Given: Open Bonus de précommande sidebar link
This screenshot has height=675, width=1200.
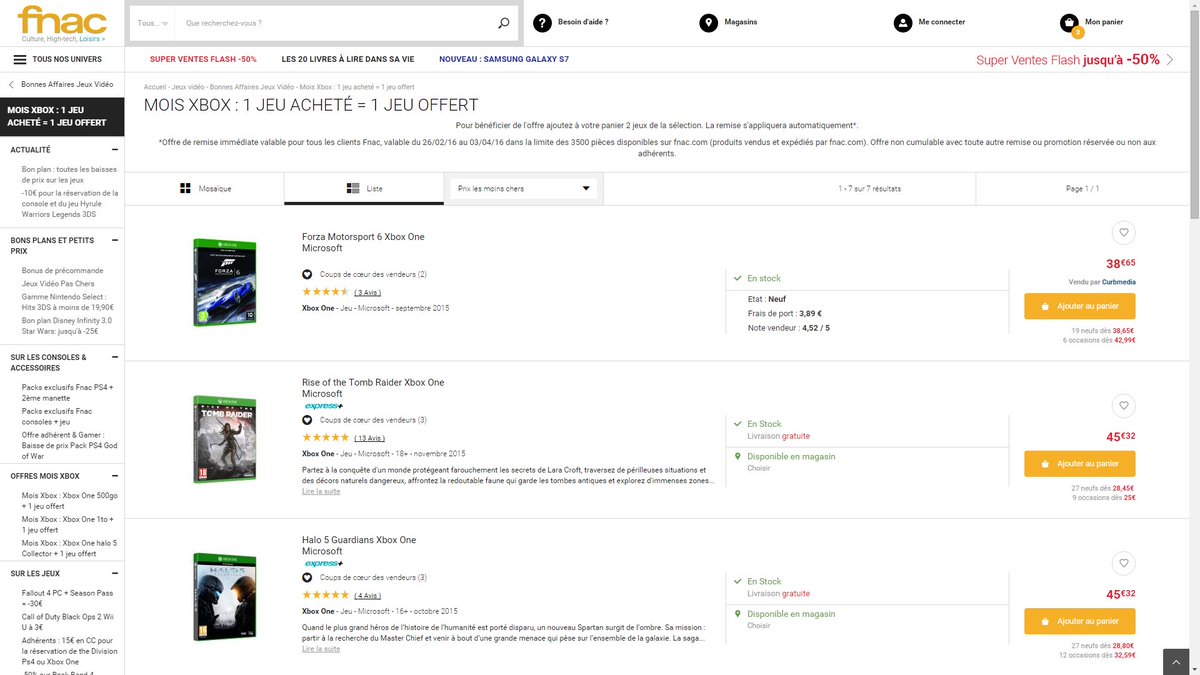Looking at the screenshot, I should (62, 271).
